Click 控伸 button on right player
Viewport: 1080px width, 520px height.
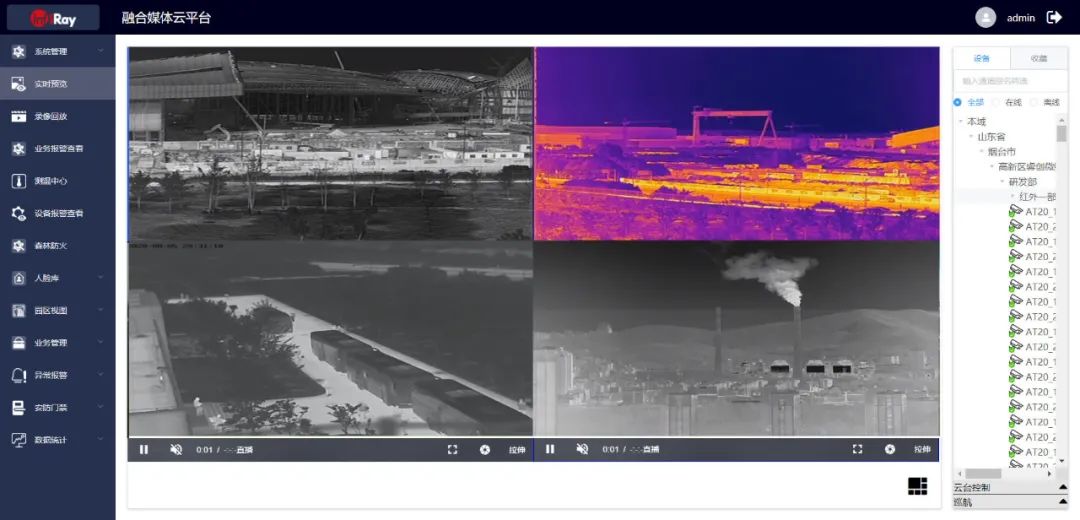[x=922, y=450]
